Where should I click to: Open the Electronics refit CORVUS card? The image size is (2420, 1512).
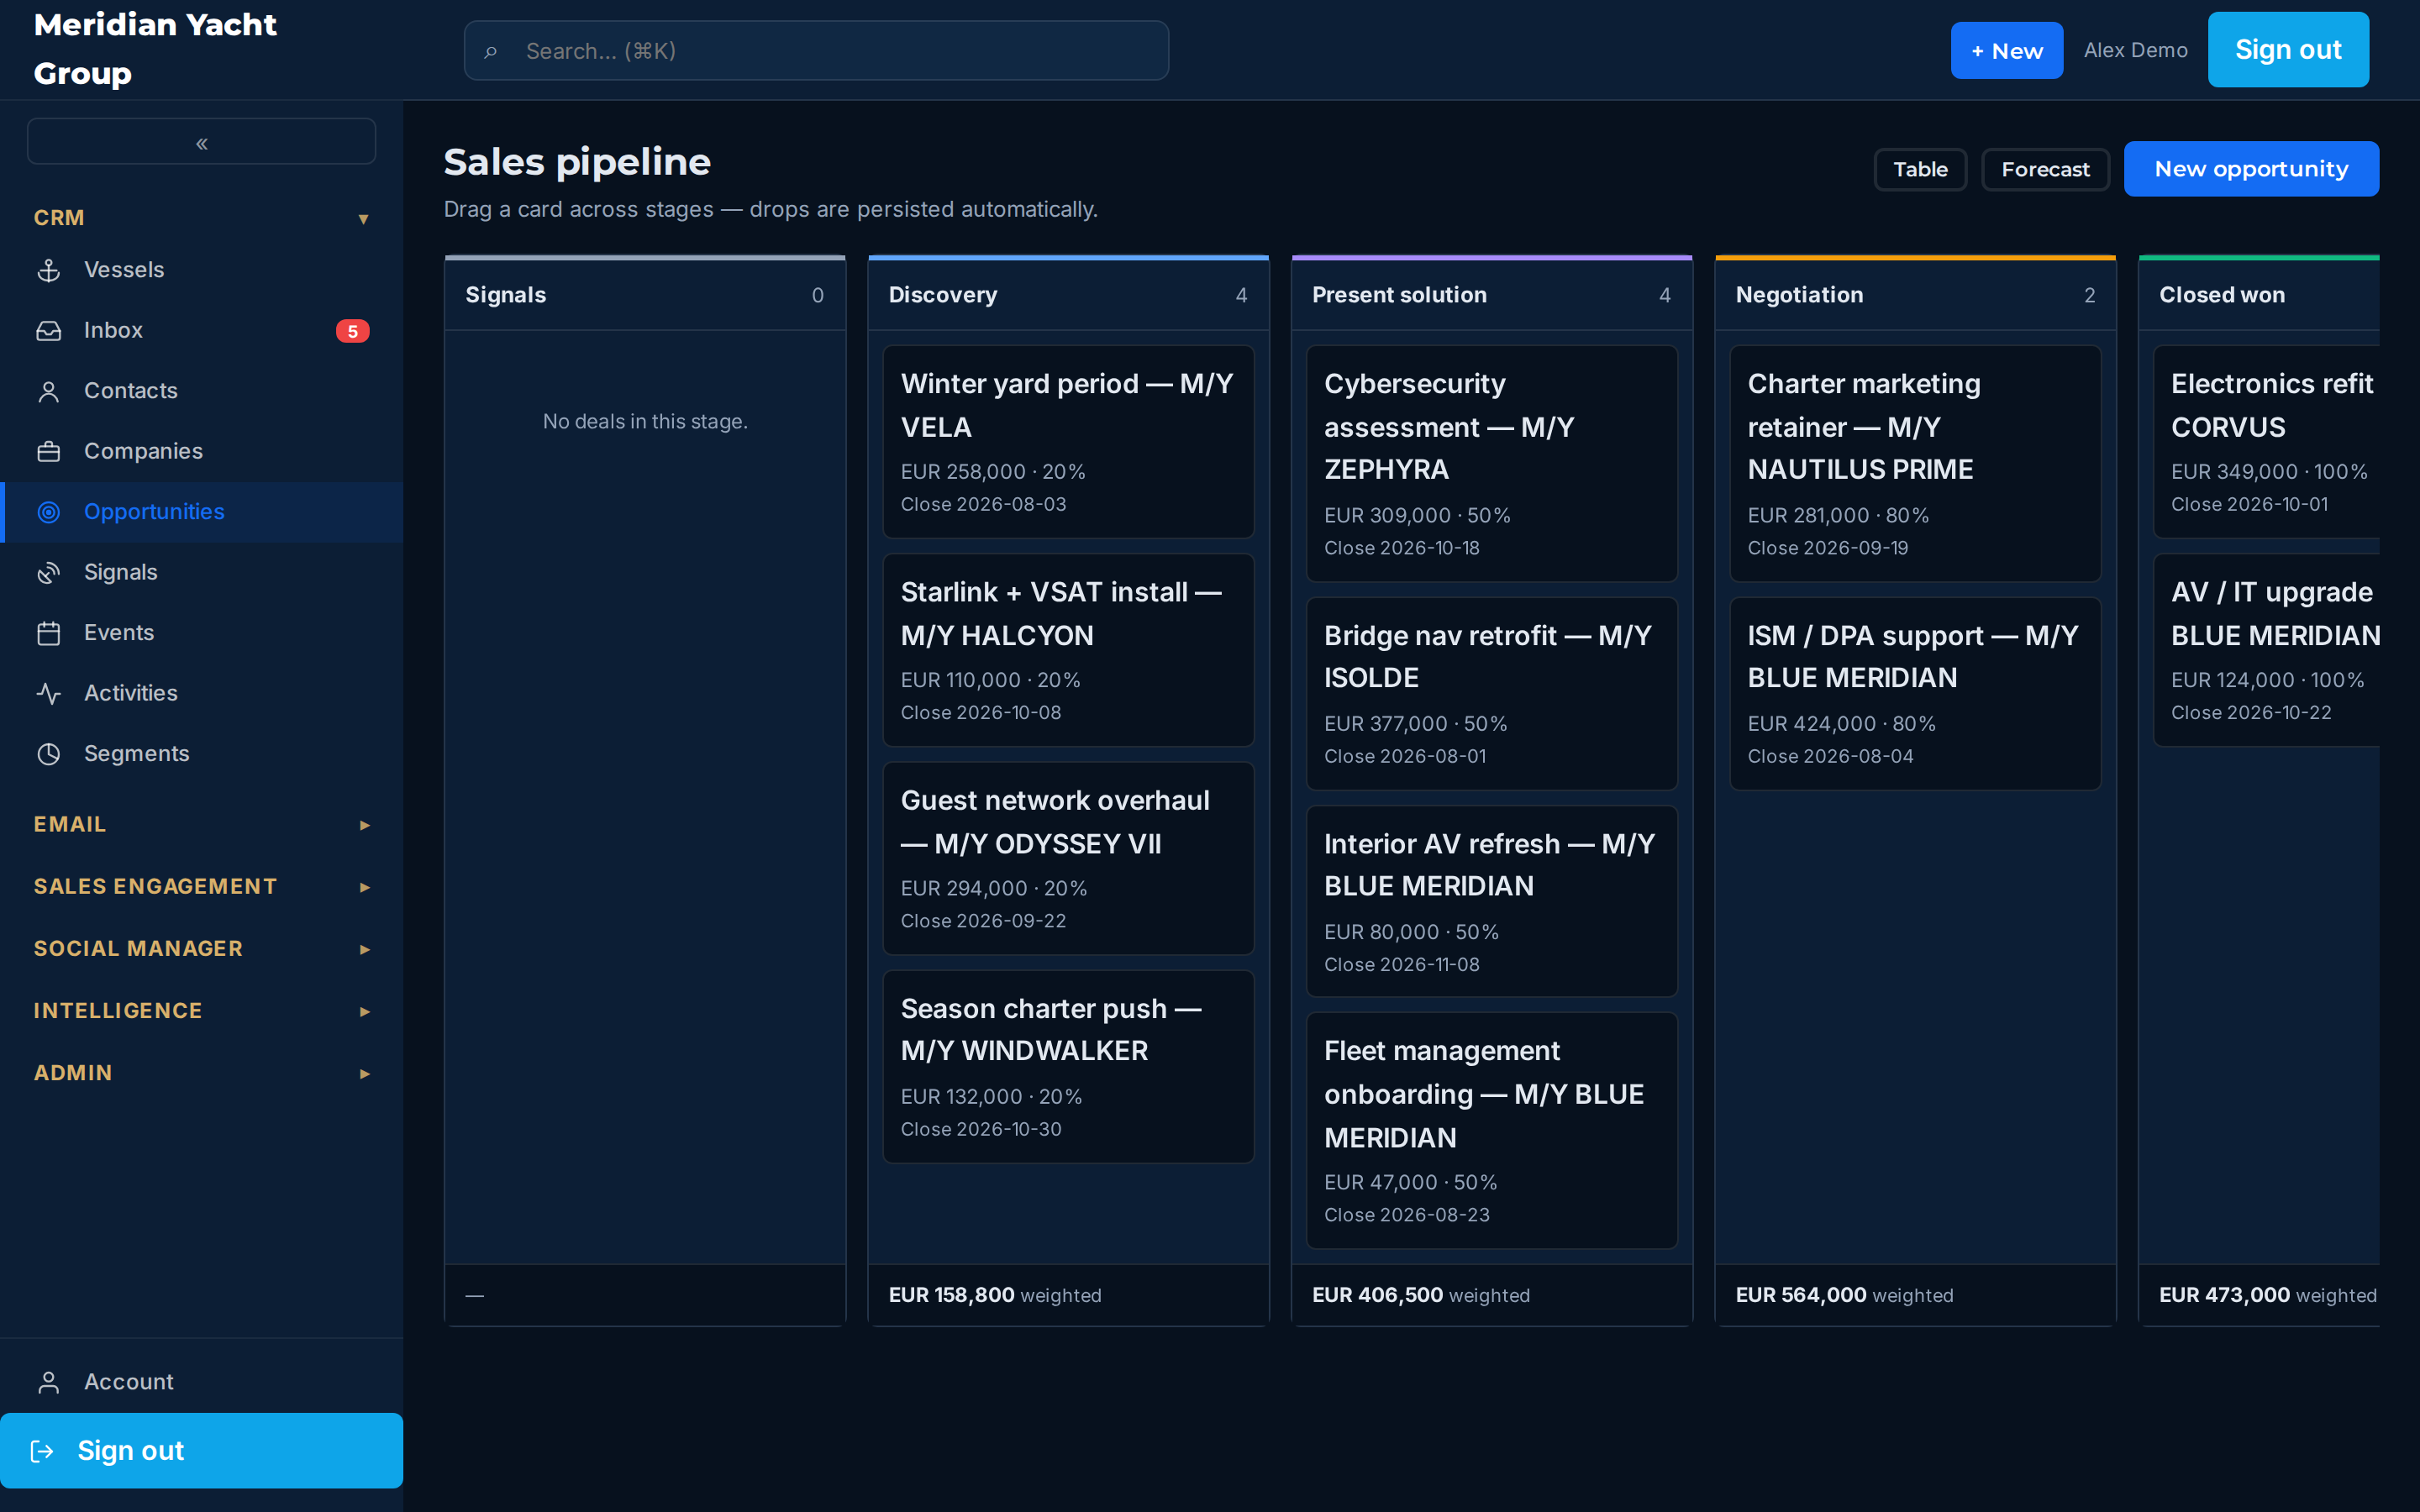[2267, 442]
